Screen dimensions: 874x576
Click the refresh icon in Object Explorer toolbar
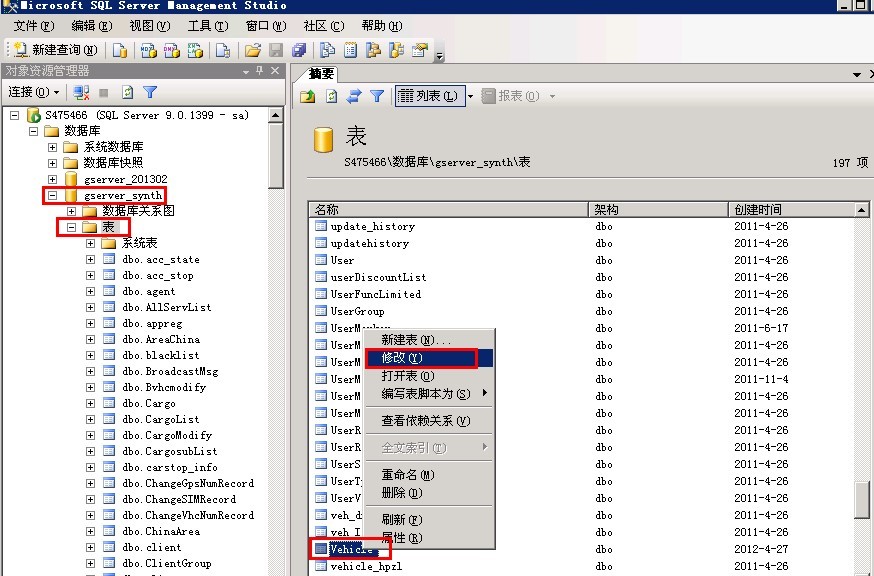point(127,92)
